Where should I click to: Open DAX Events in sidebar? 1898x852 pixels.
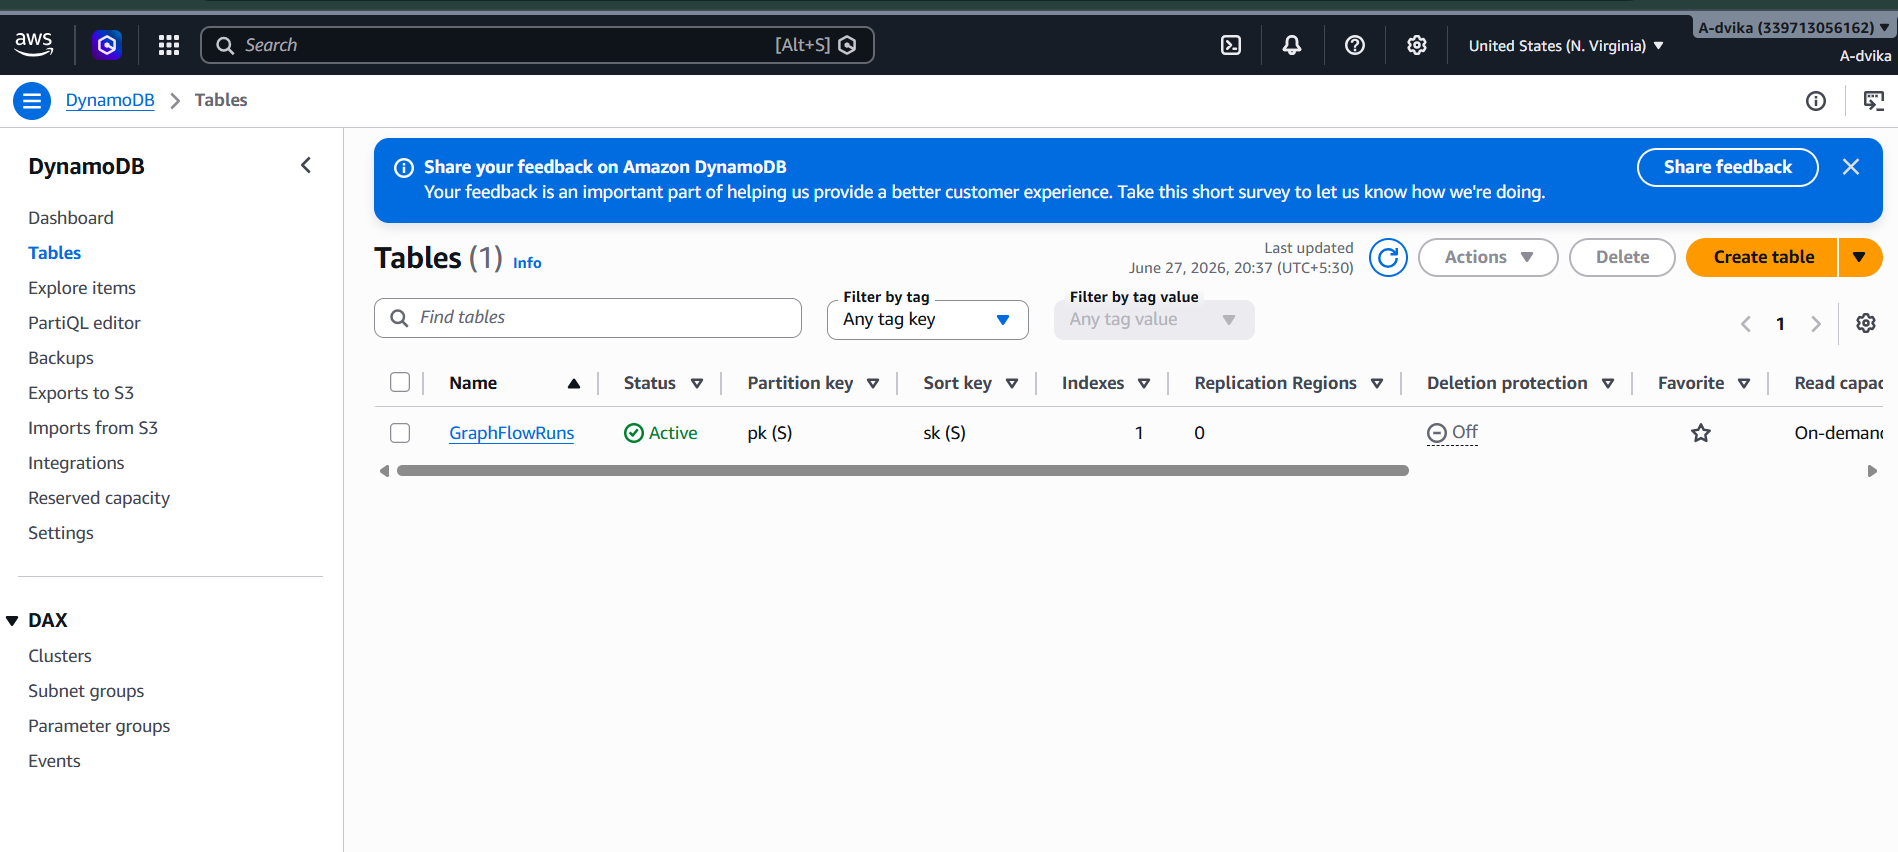coord(54,761)
